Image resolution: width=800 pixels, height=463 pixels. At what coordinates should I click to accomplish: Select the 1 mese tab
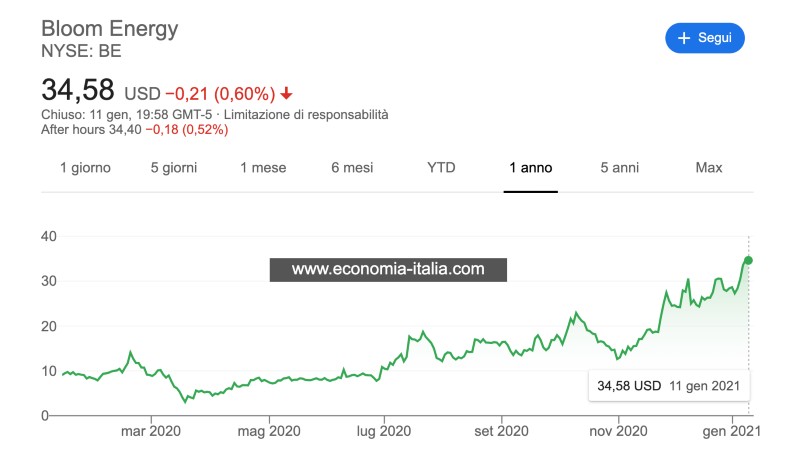point(263,167)
